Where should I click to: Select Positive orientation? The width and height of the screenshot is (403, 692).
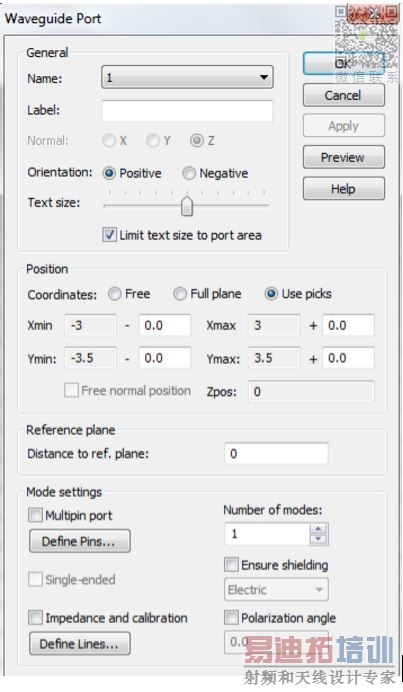point(109,173)
